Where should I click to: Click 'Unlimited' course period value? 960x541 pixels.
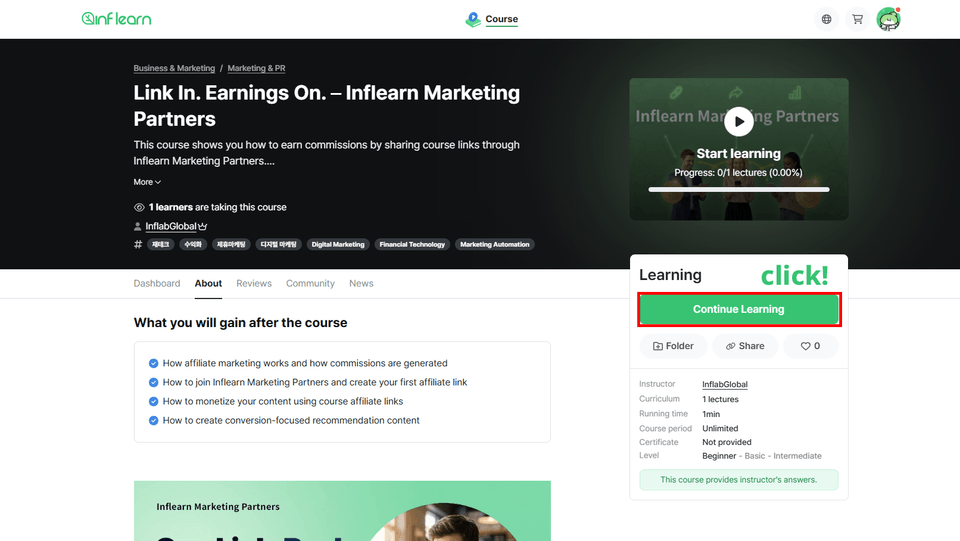click(720, 428)
